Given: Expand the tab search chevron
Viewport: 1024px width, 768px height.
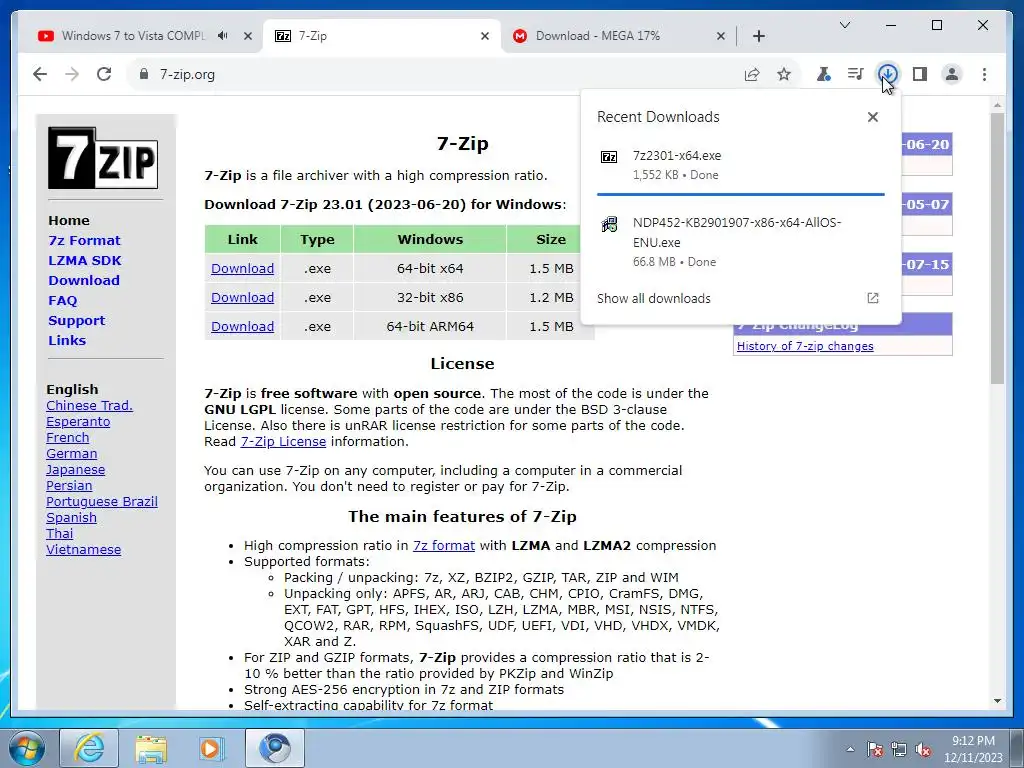Looking at the screenshot, I should point(844,25).
